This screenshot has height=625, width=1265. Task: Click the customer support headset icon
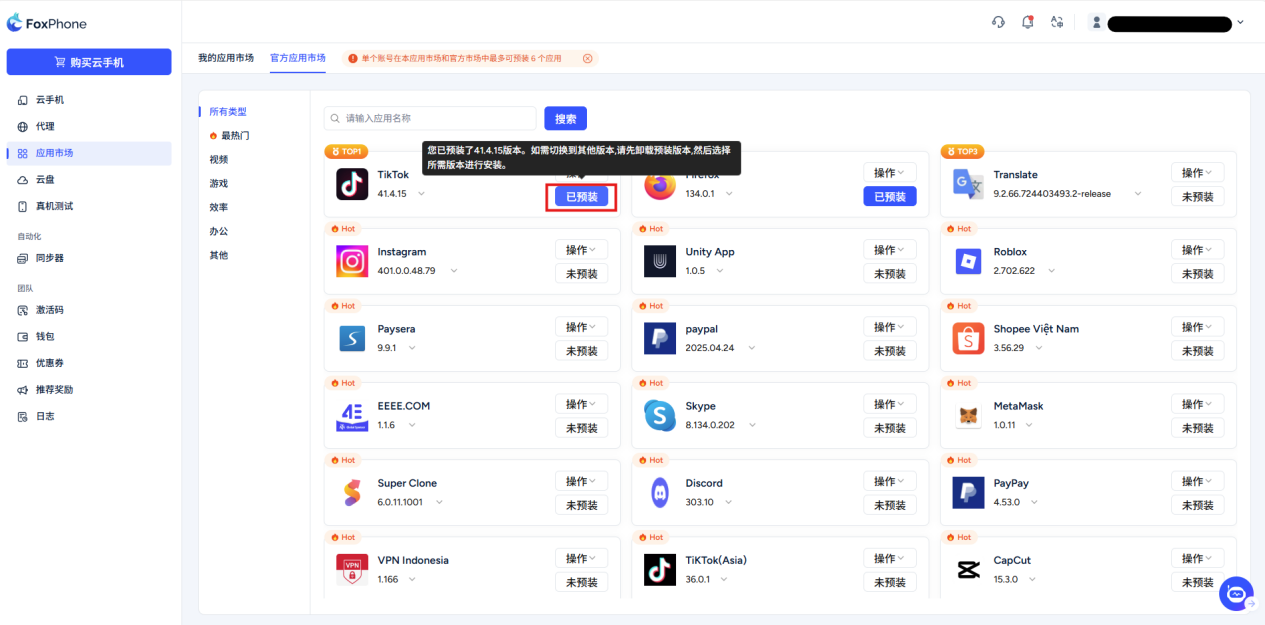(998, 22)
